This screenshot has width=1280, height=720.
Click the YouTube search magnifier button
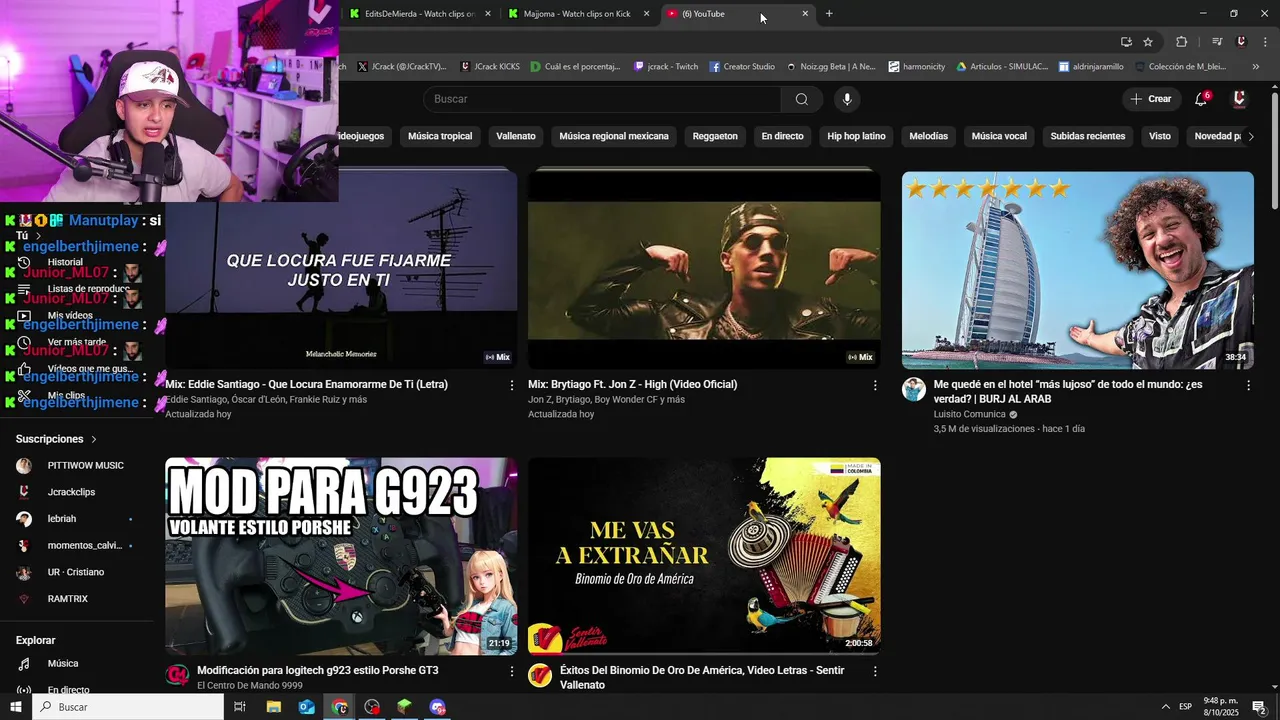pos(801,99)
